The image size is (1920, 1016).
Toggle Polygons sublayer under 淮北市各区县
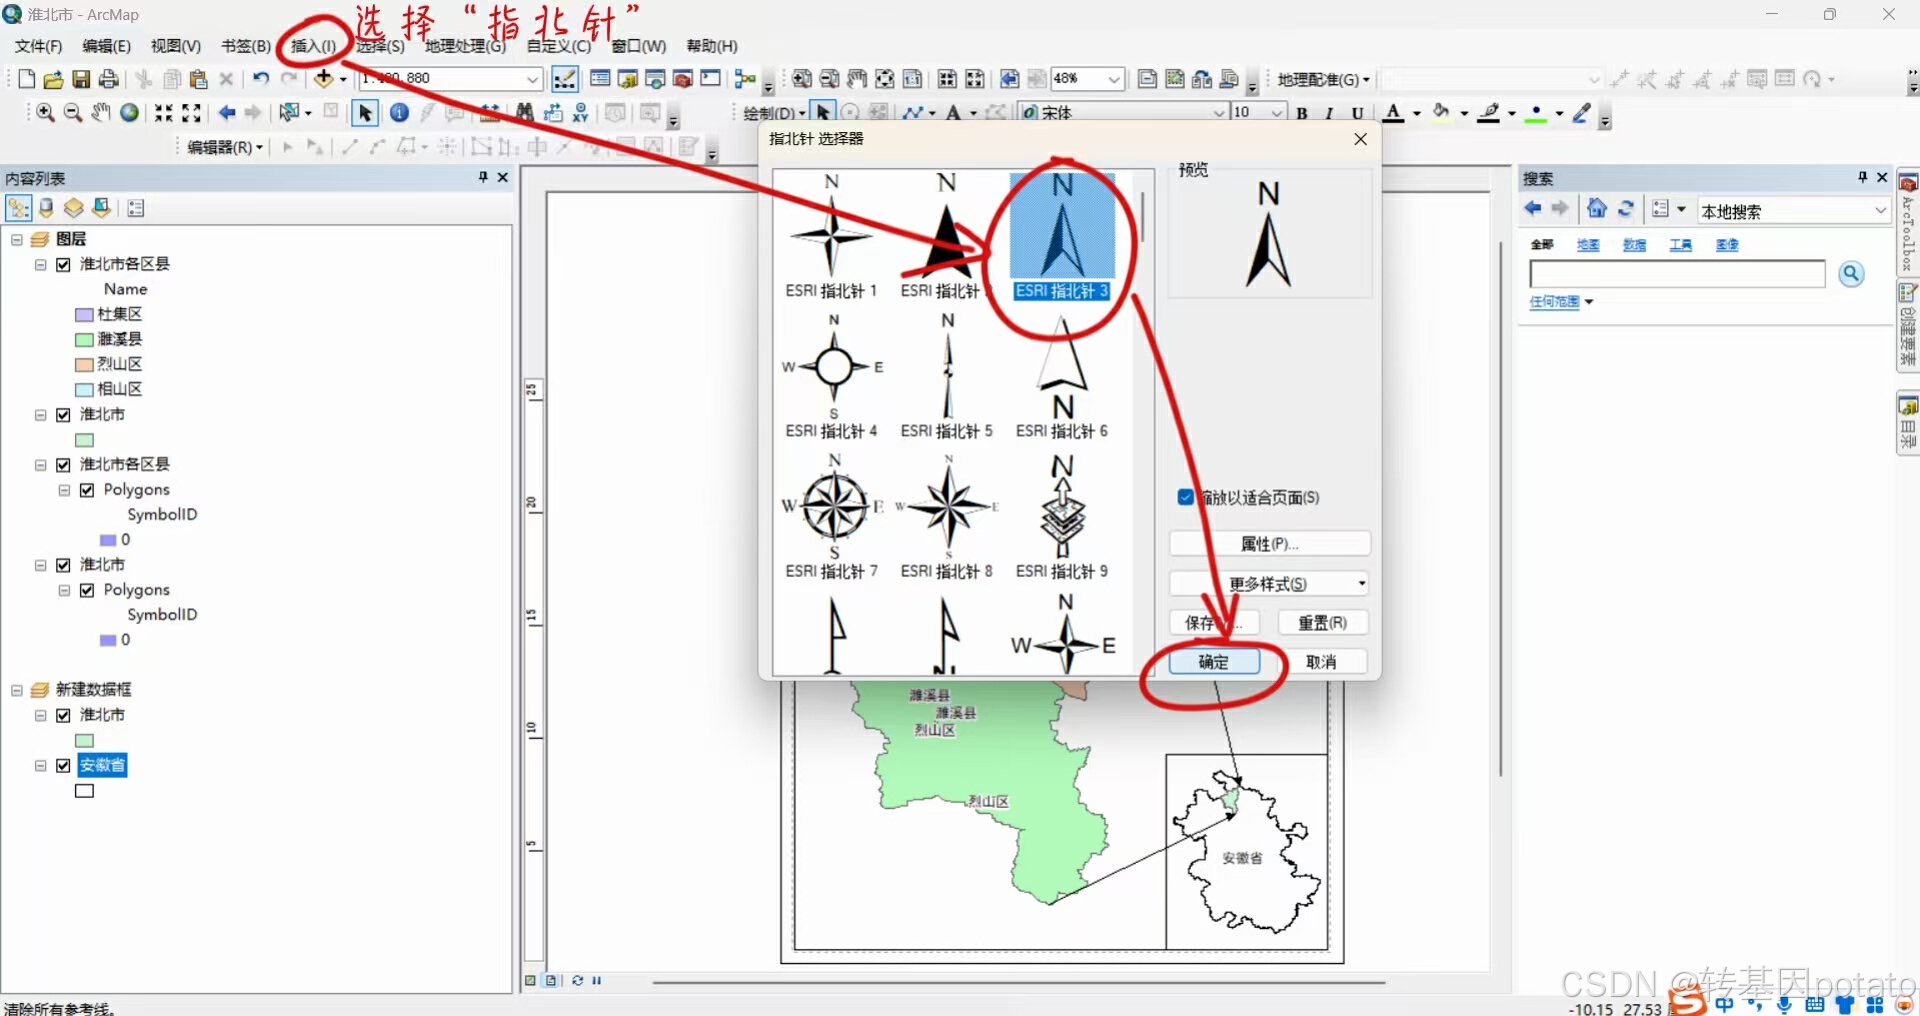(87, 490)
